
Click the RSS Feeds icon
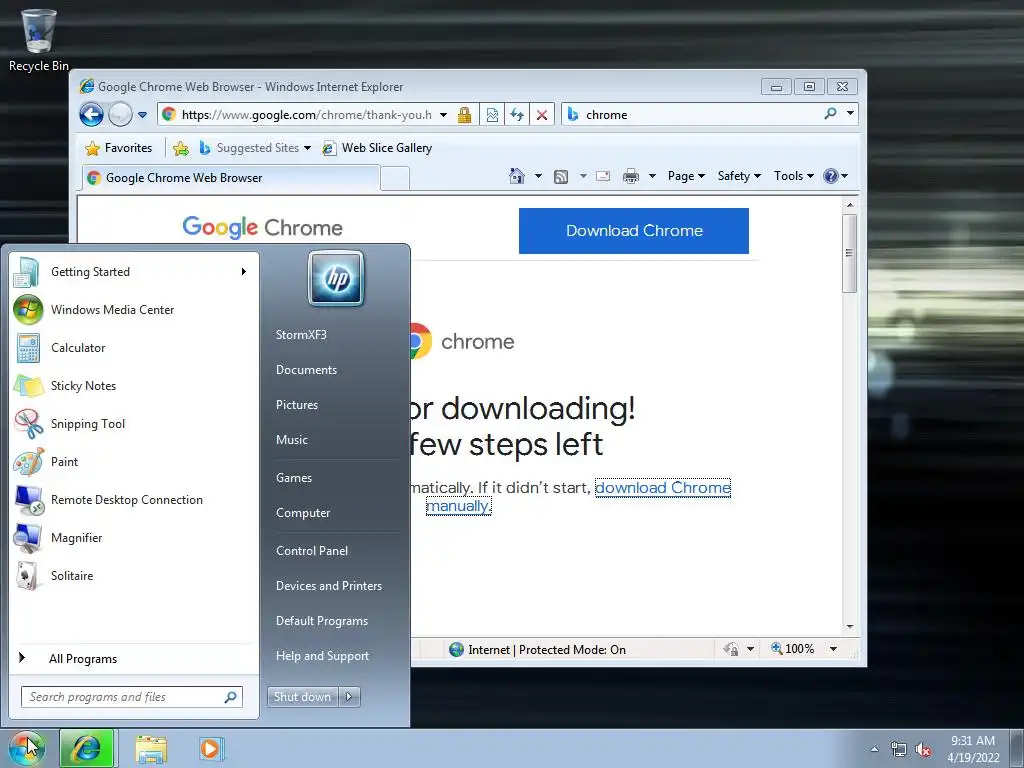(561, 176)
